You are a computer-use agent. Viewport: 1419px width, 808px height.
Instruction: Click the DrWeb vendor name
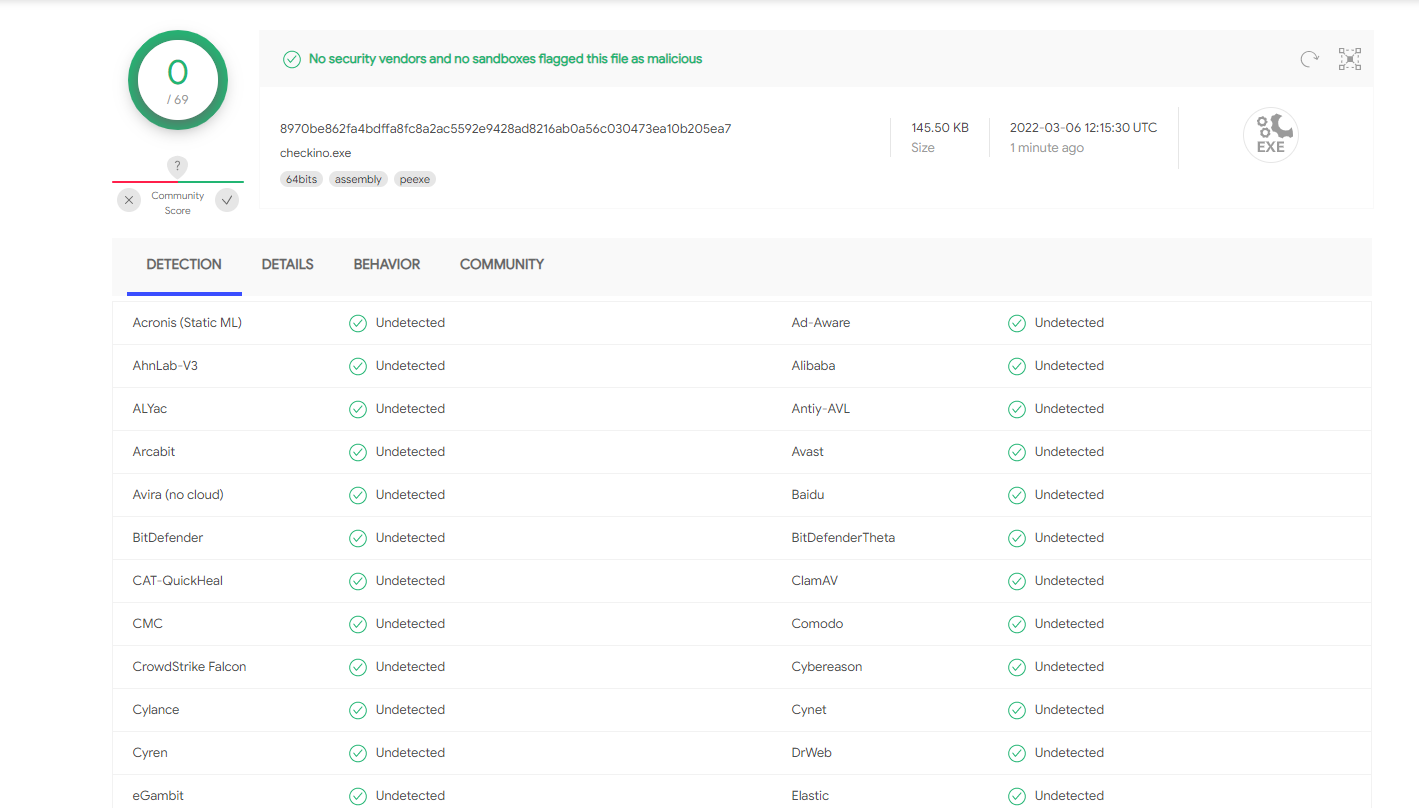click(x=812, y=753)
